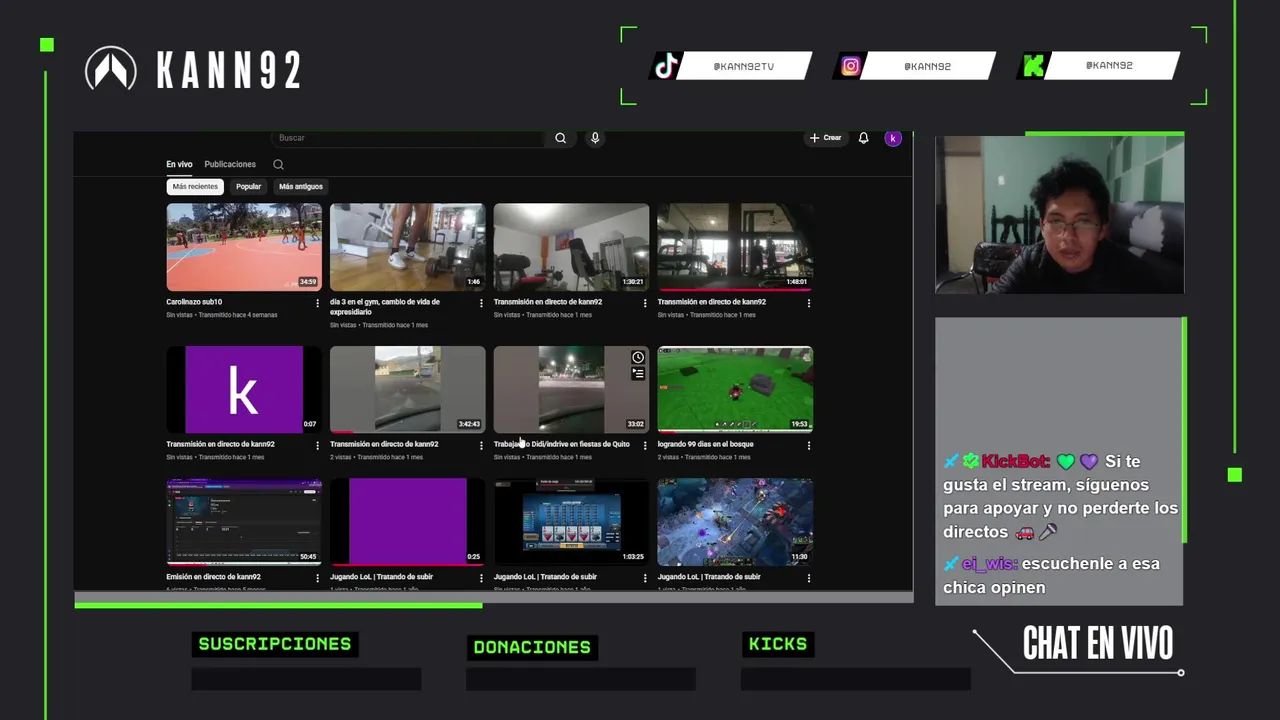
Task: Click the Crear button
Action: click(826, 138)
